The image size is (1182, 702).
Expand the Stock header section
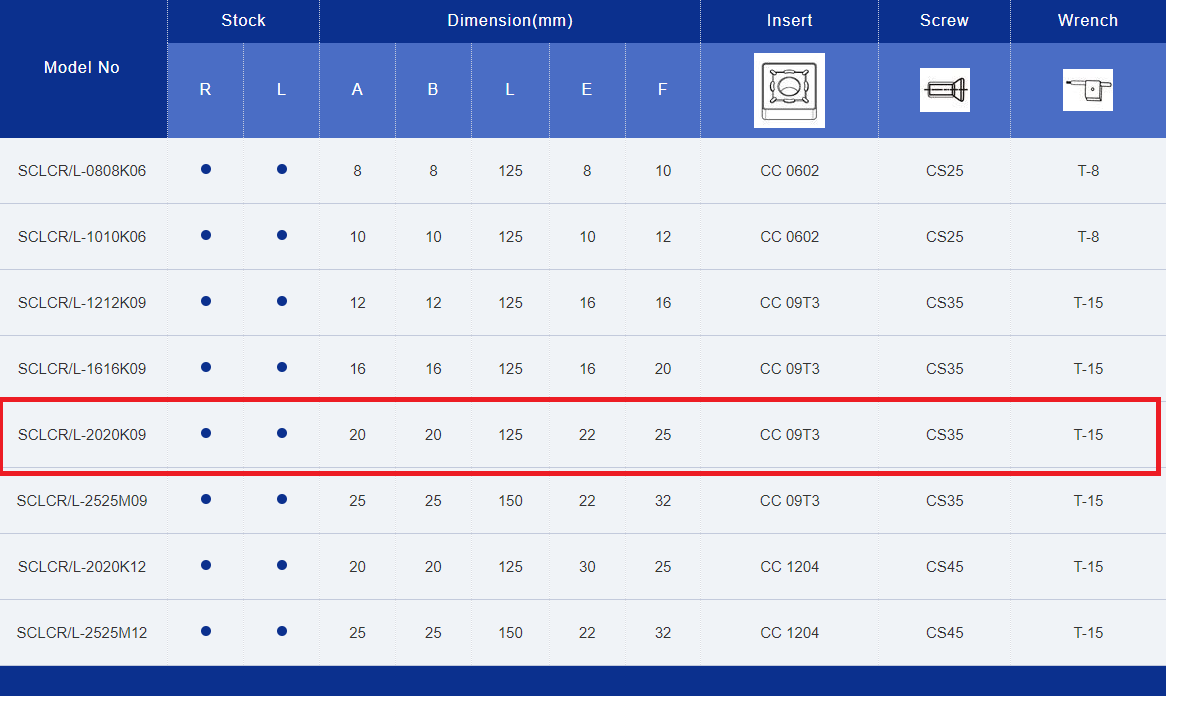(x=243, y=20)
